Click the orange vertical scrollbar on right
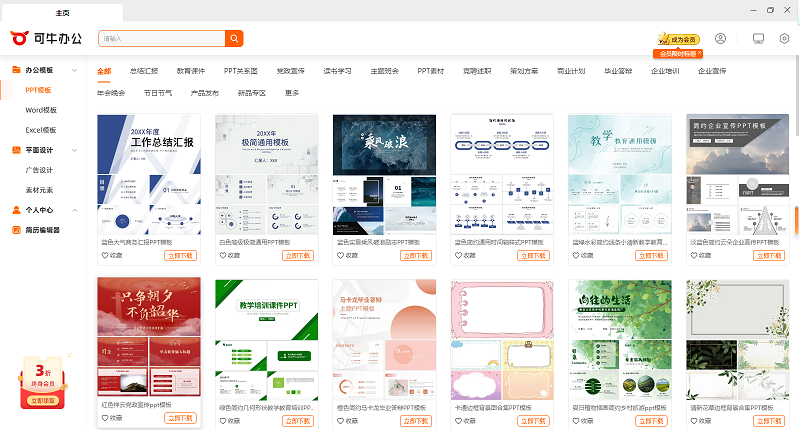The height and width of the screenshot is (430, 800). [796, 220]
